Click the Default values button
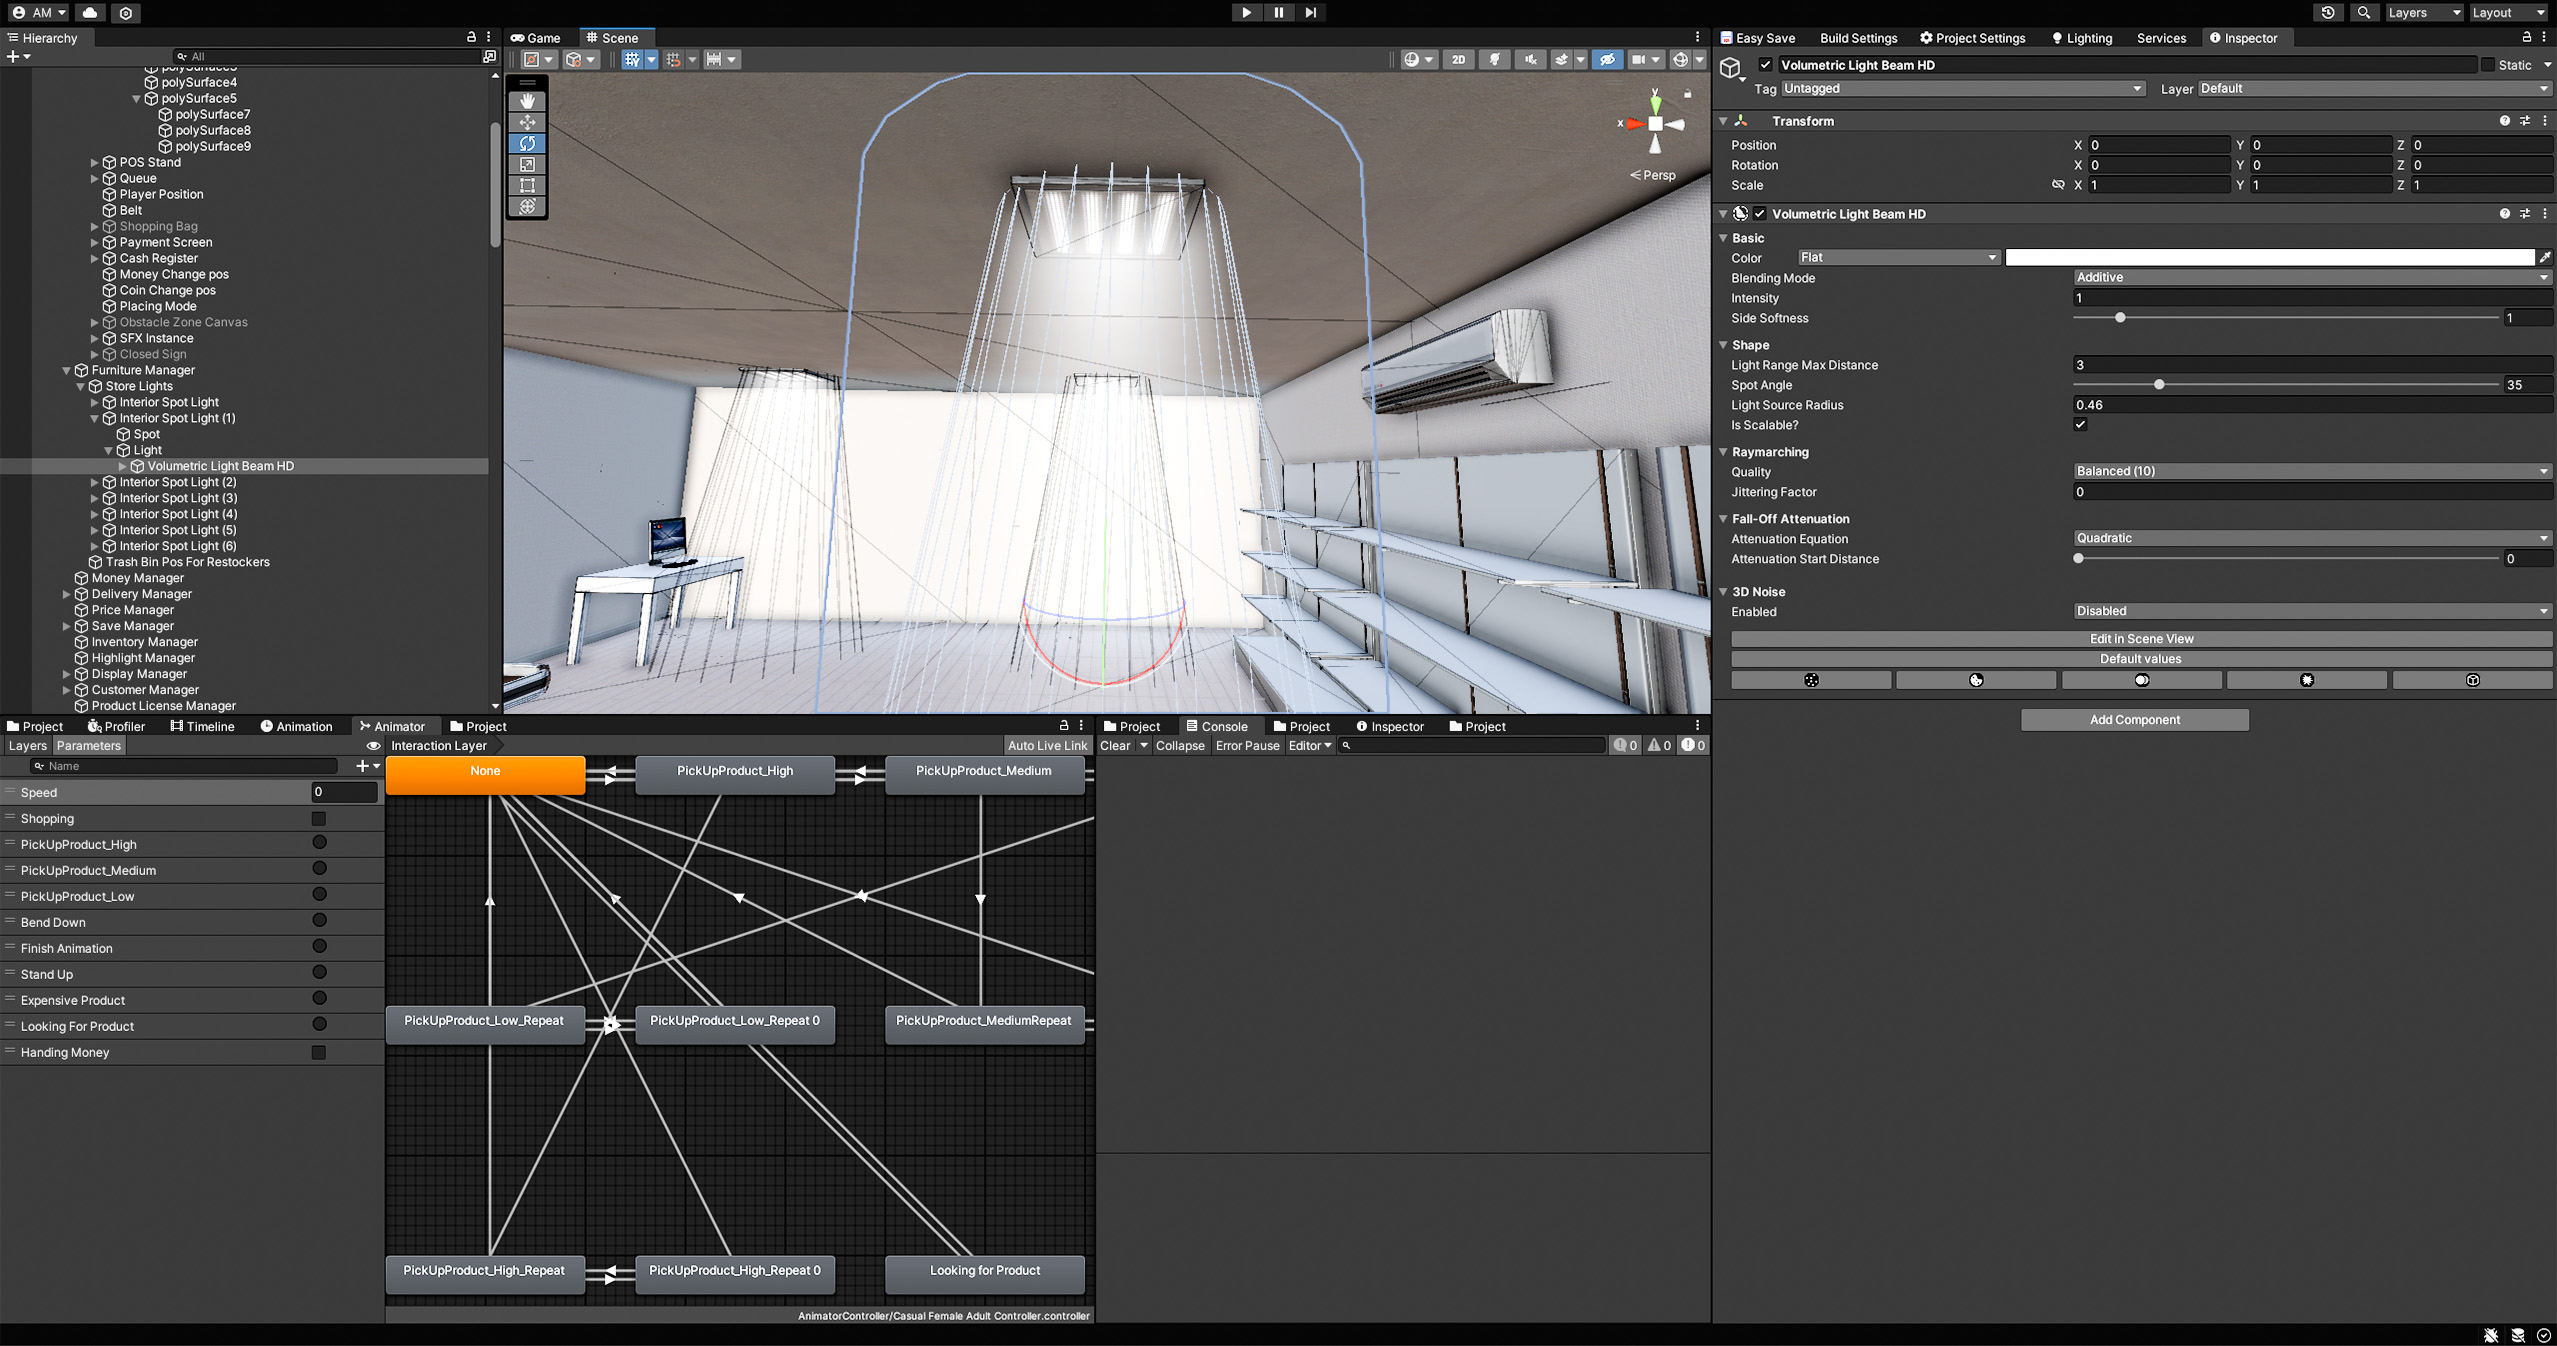Viewport: 2557px width, 1346px height. coord(2141,658)
